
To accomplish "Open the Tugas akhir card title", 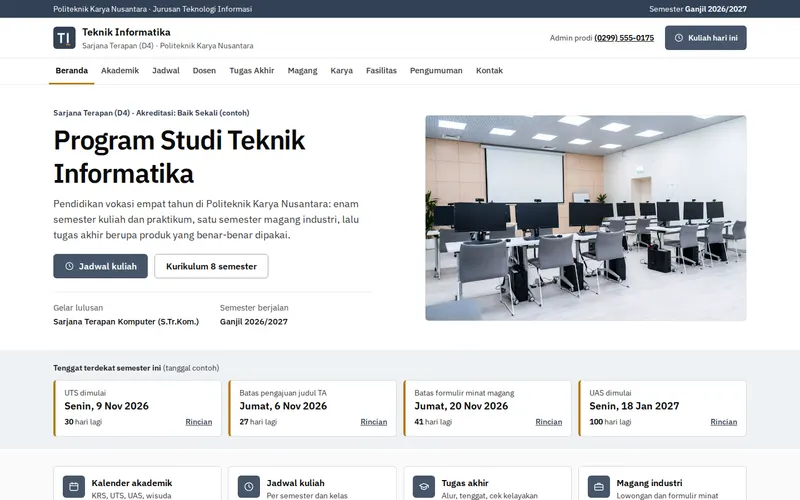I will pos(465,483).
